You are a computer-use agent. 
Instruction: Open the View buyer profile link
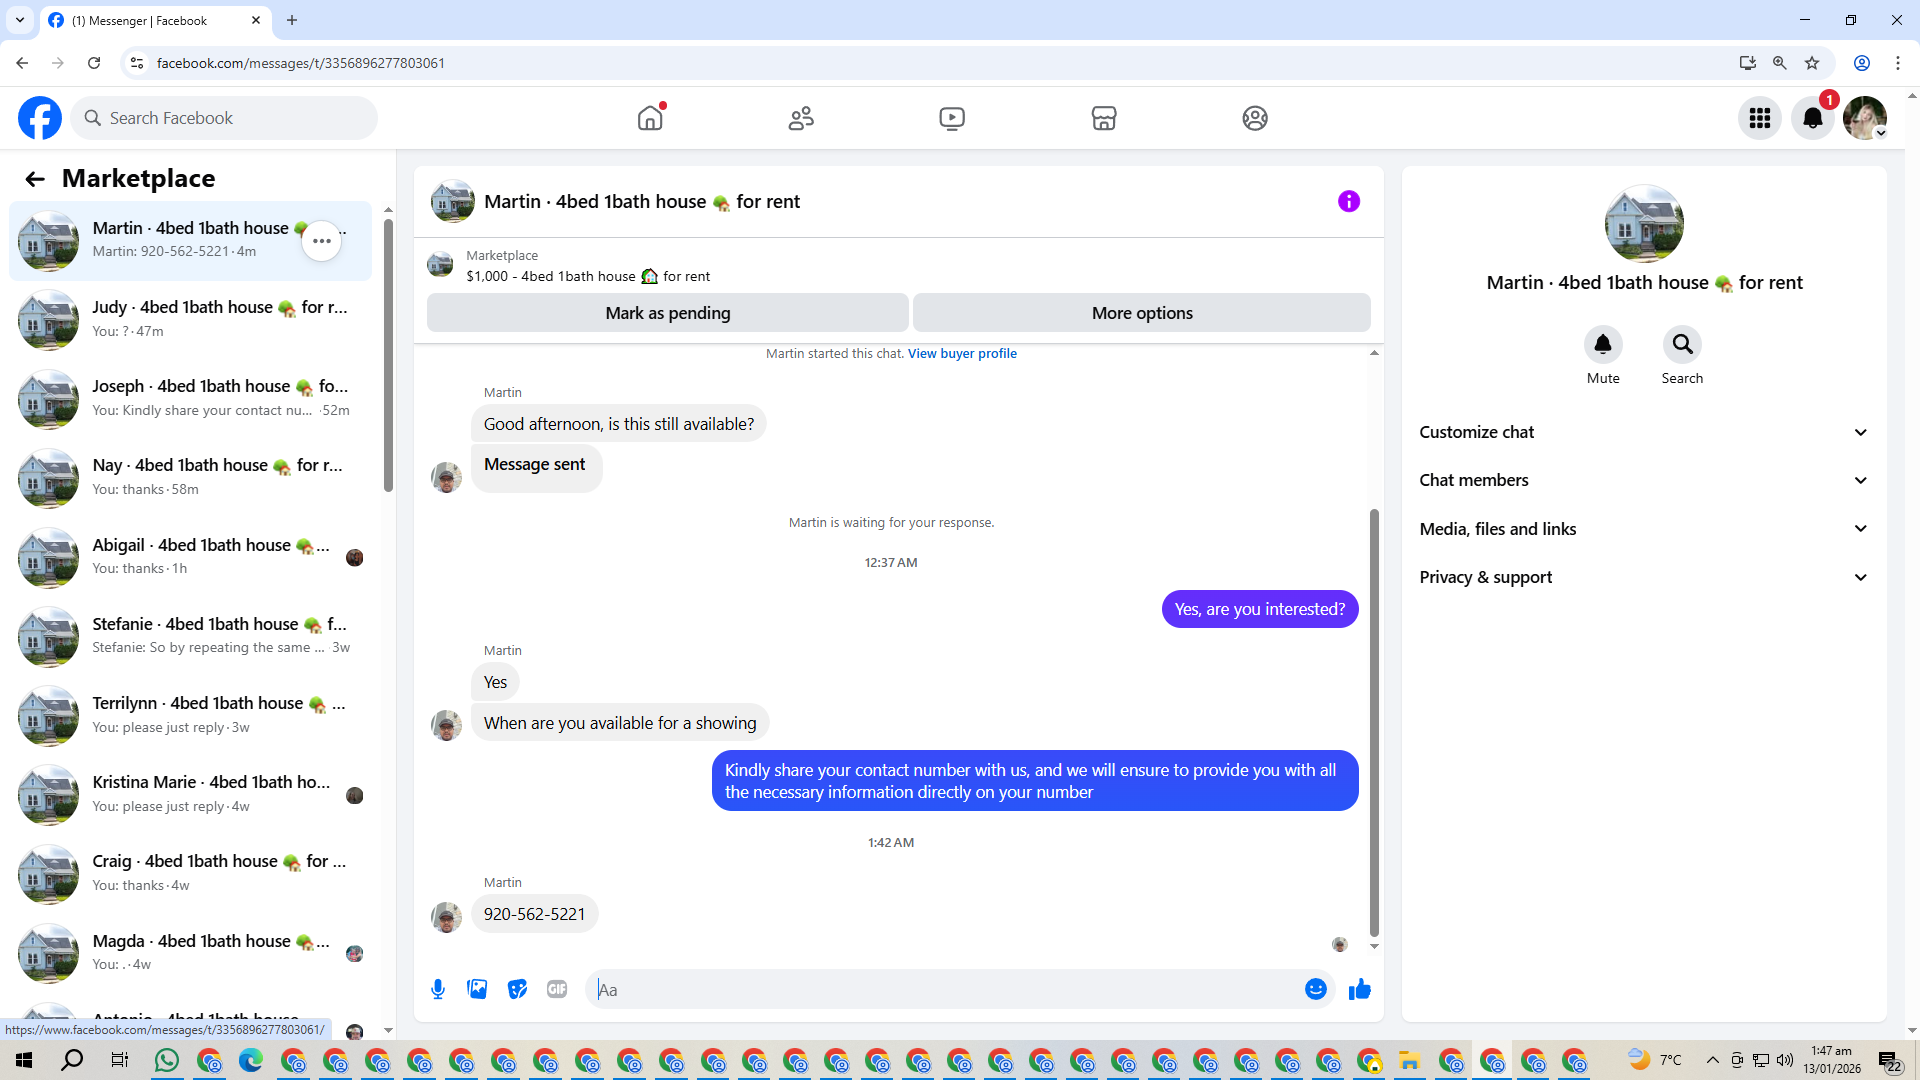[961, 354]
